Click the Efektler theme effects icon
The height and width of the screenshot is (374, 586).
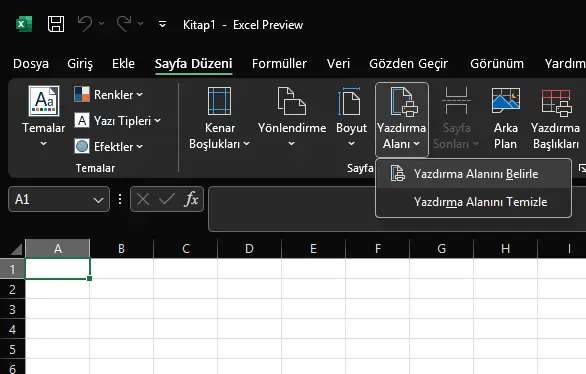(81, 146)
